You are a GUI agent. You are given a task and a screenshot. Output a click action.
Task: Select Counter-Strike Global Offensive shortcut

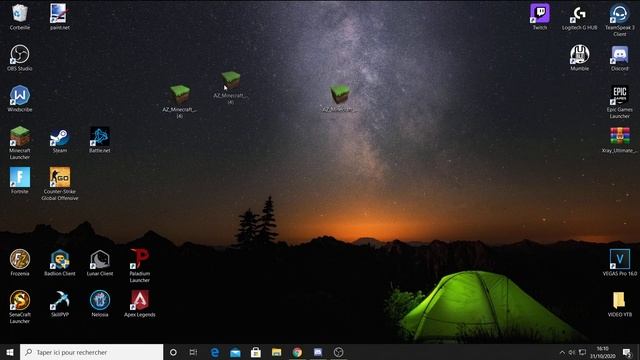[60, 184]
